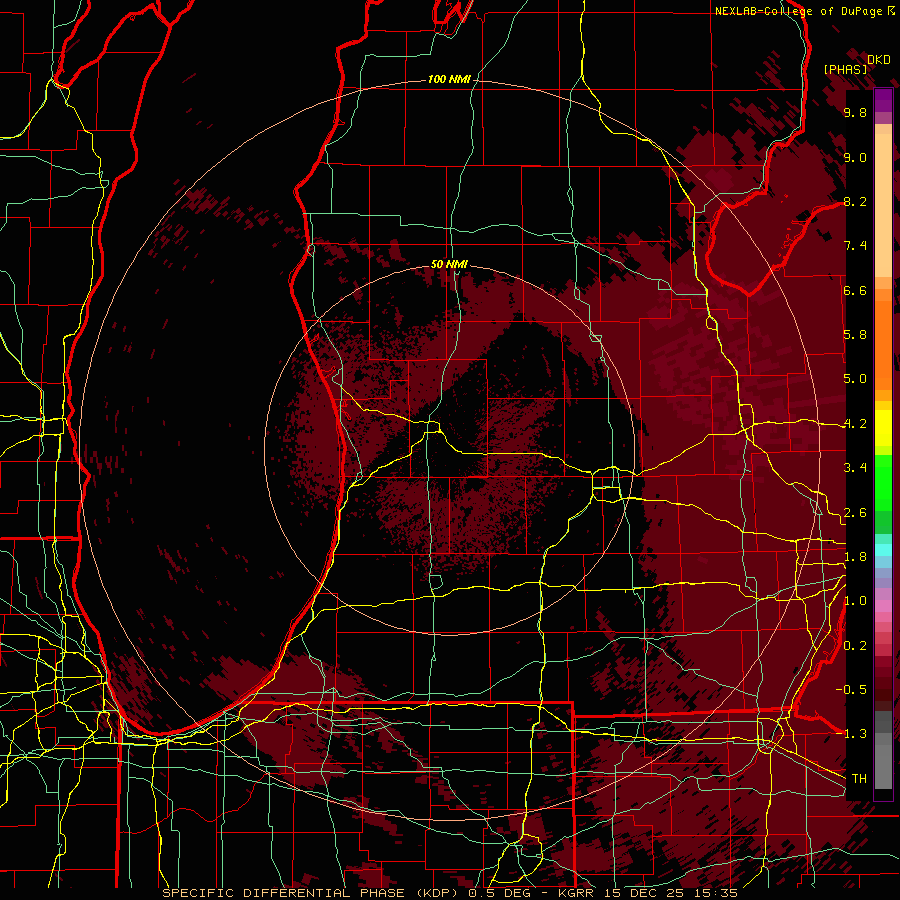Click the 7.4 value on the color scale
Image resolution: width=900 pixels, height=900 pixels.
point(855,246)
